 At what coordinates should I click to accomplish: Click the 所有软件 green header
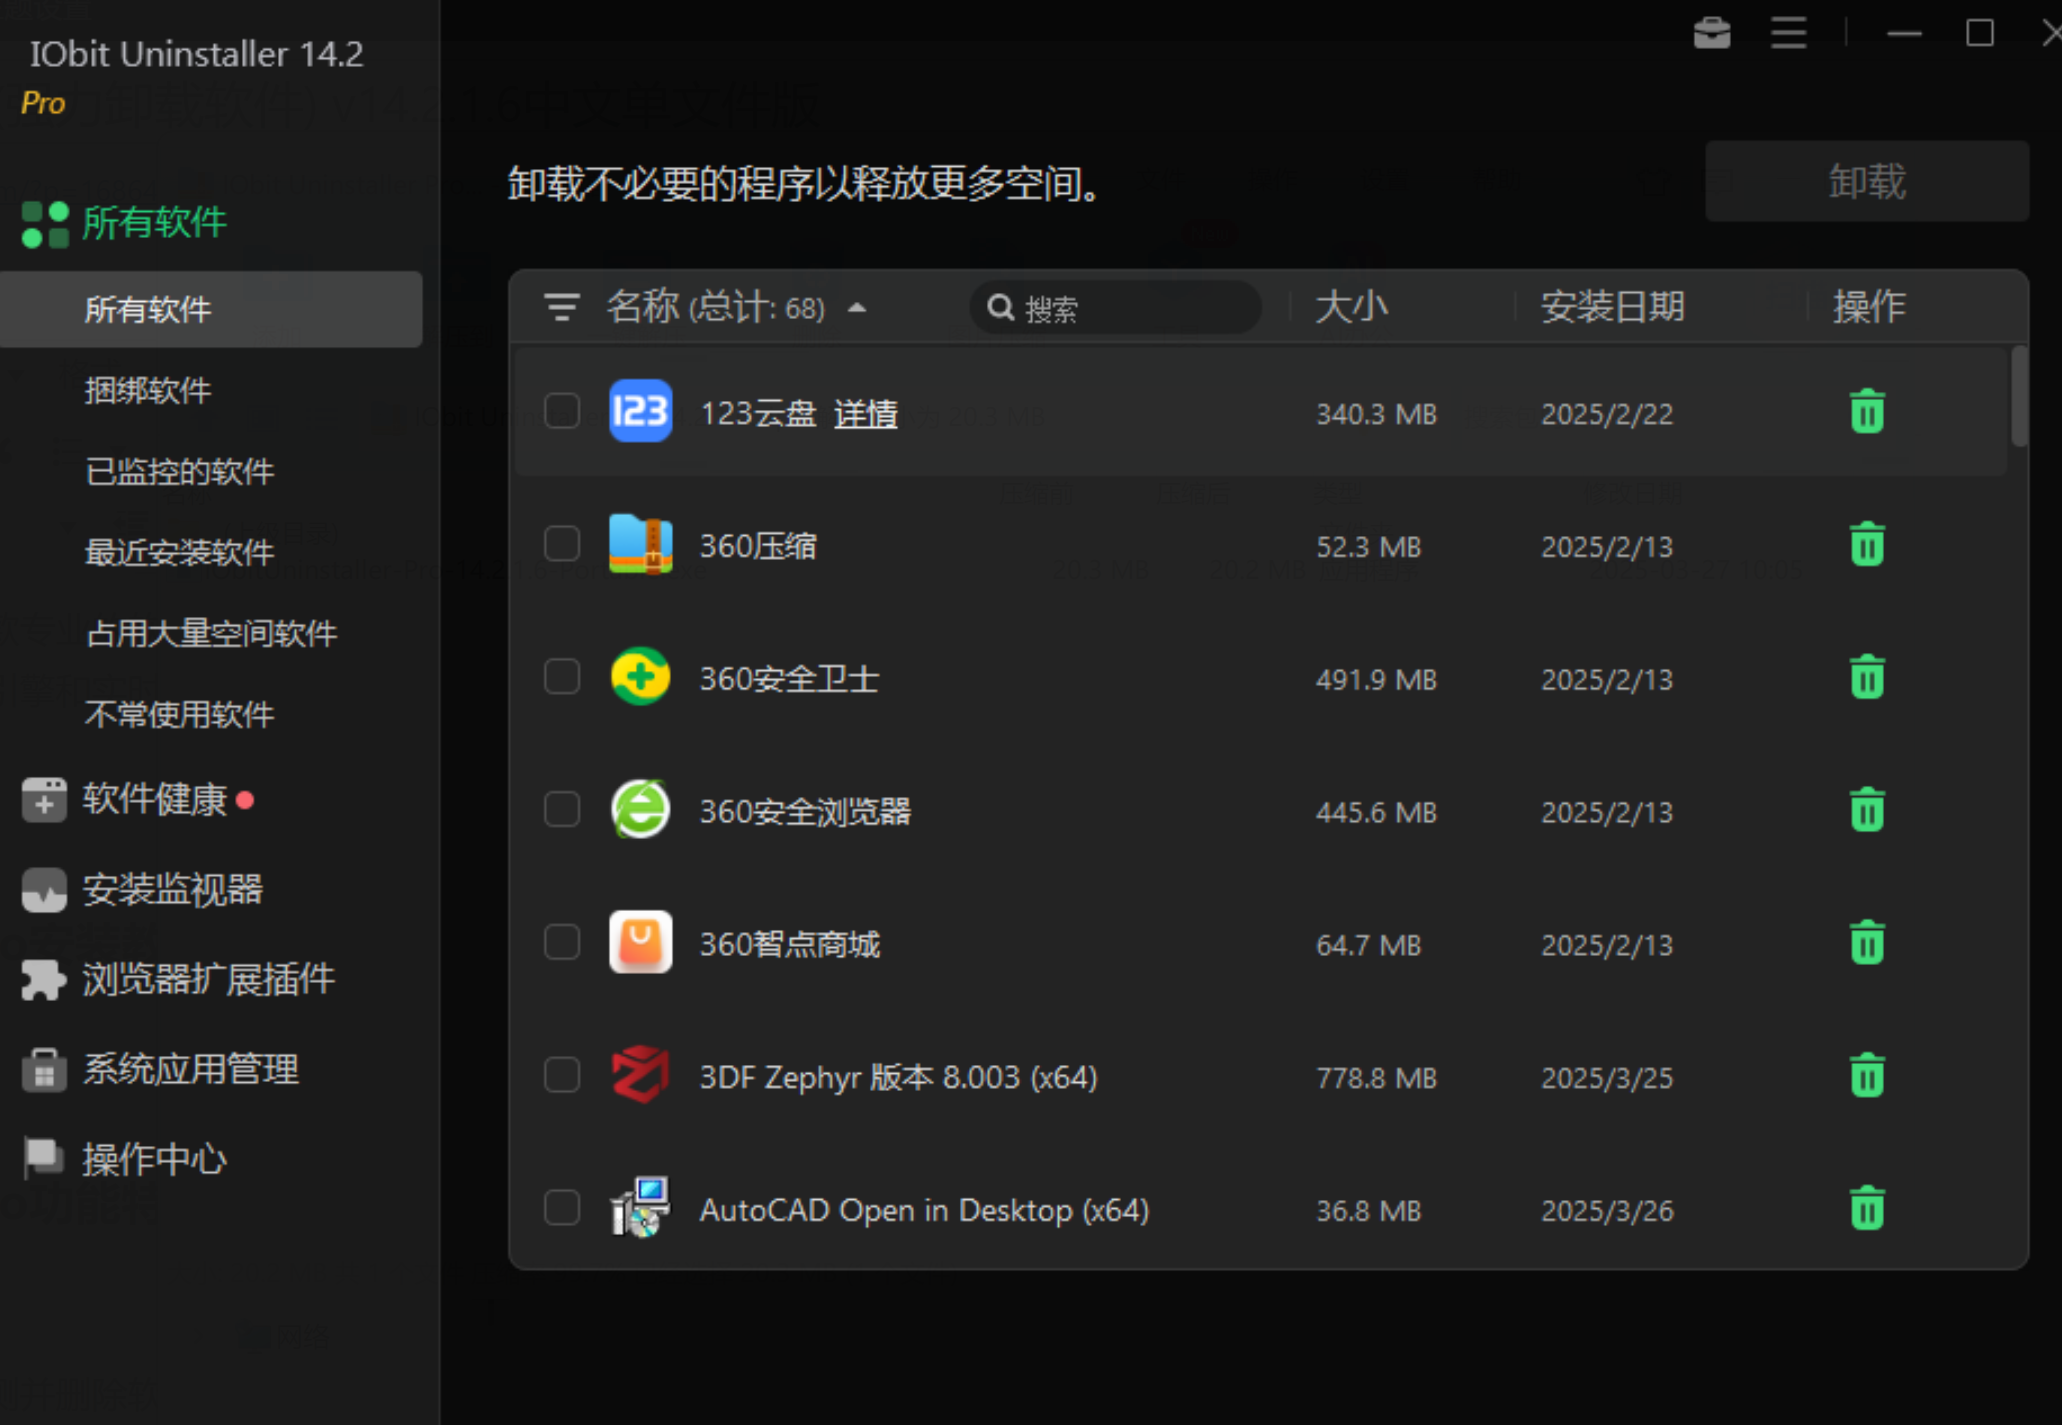(155, 223)
